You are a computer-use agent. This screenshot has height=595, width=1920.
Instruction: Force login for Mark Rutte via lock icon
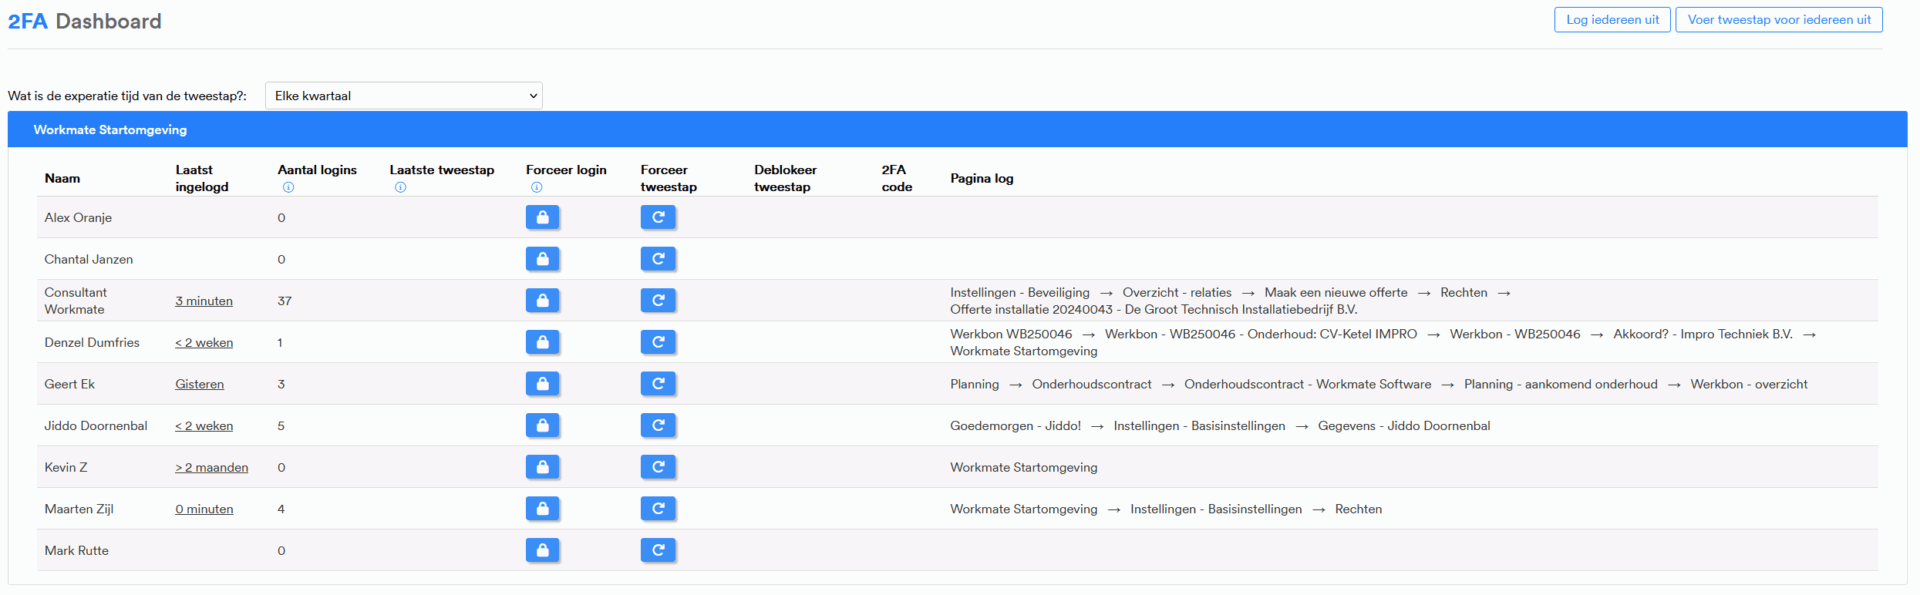pyautogui.click(x=542, y=550)
